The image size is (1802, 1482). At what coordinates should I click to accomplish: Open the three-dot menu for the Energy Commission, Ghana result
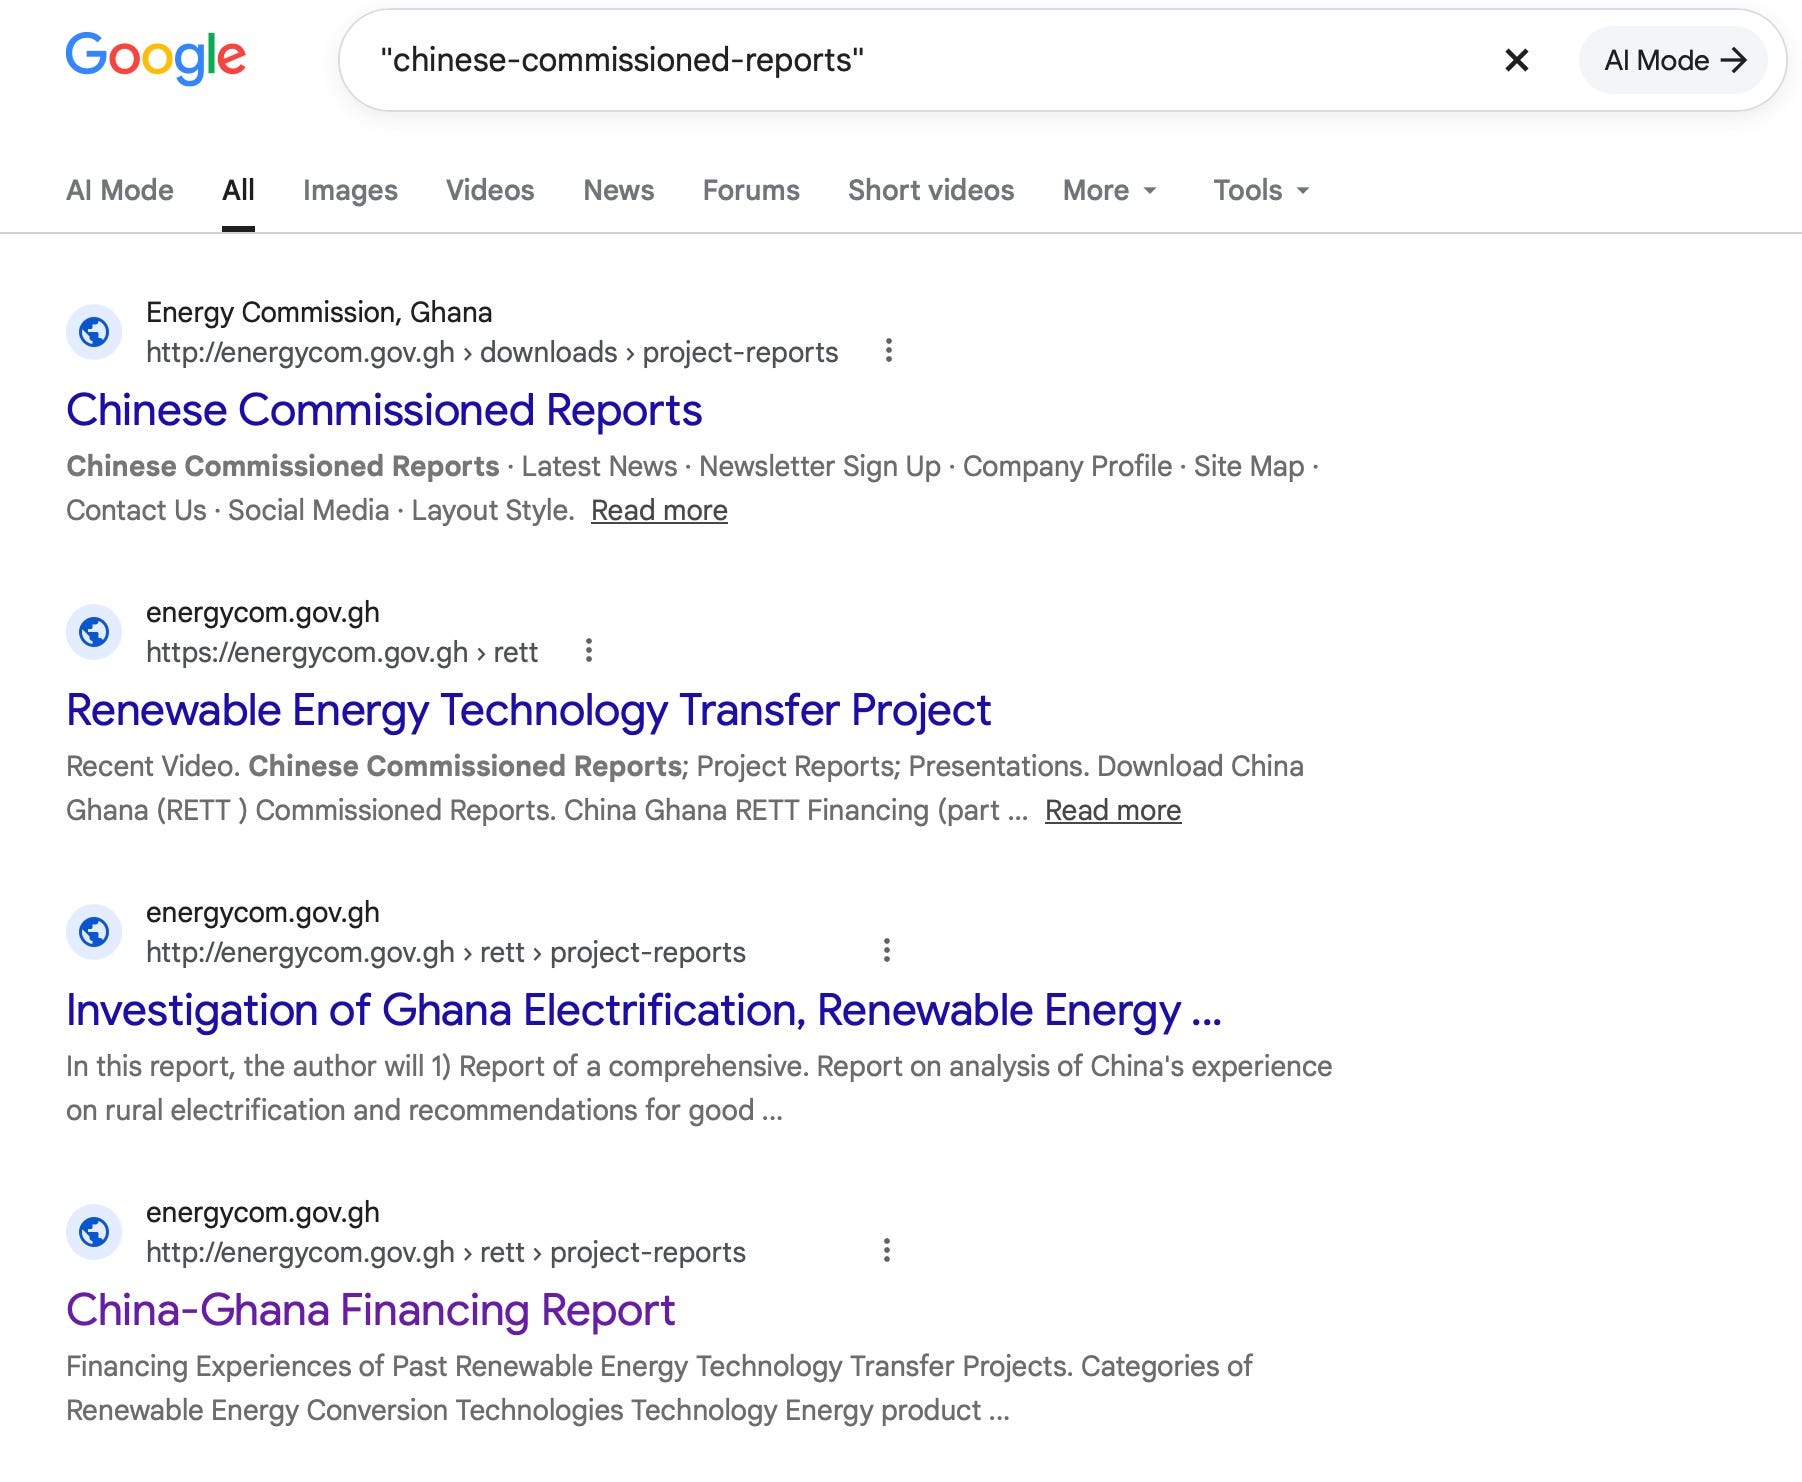pos(888,351)
